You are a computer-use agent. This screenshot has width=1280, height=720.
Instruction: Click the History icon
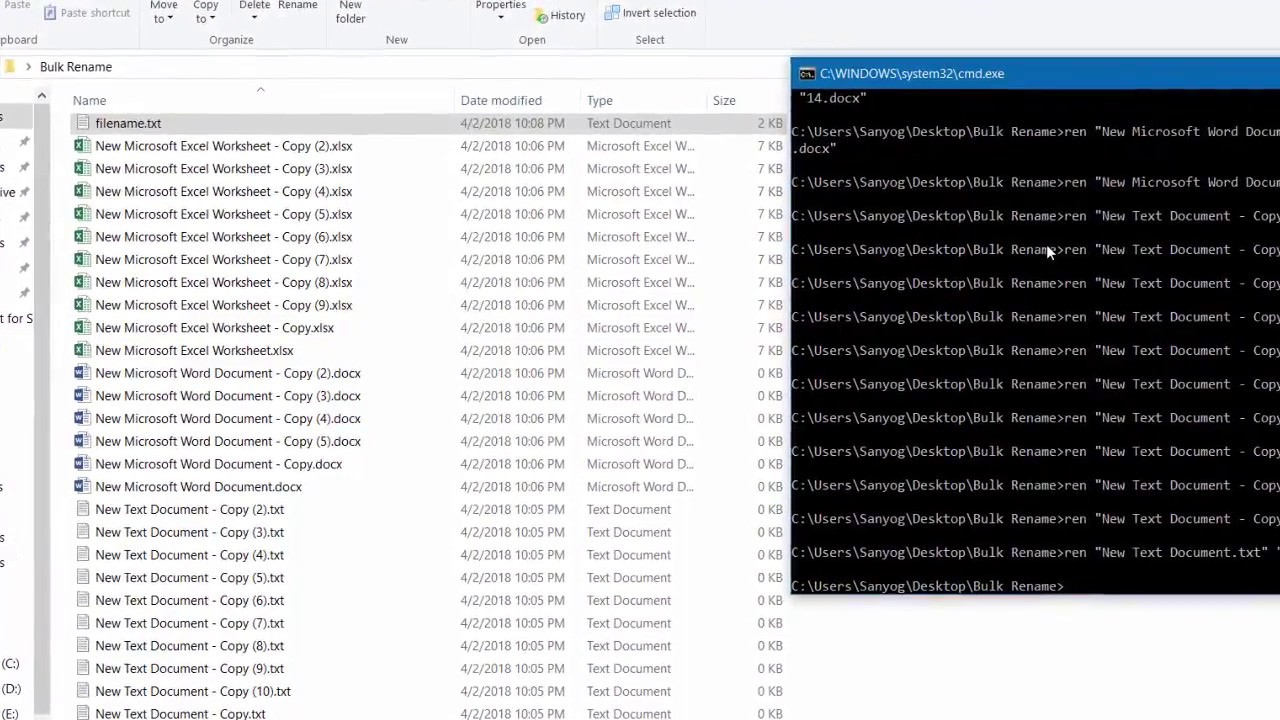(x=541, y=15)
